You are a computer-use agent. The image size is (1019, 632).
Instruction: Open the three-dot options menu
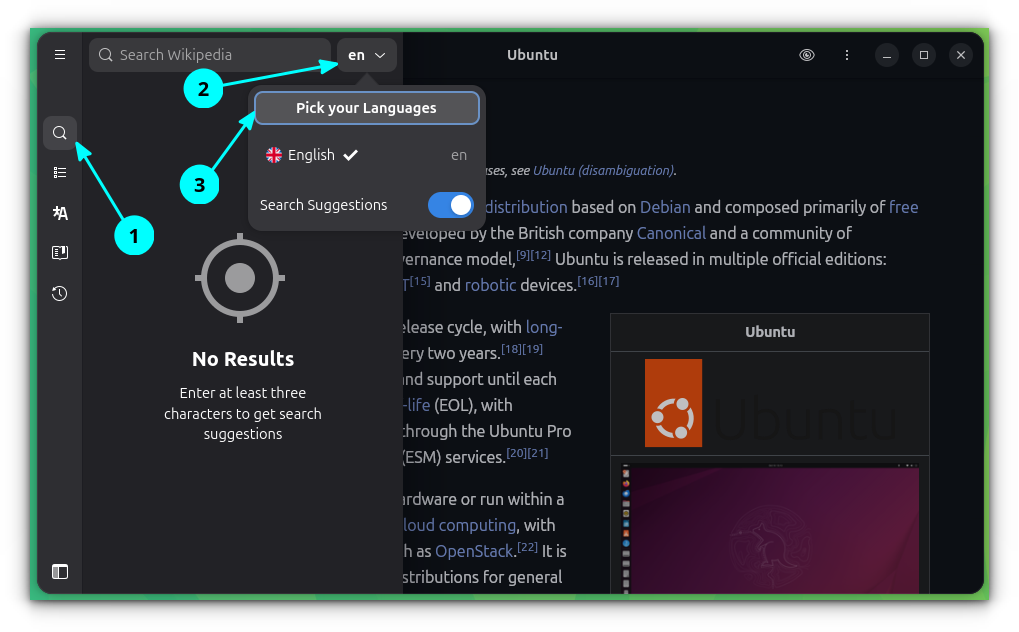[x=846, y=54]
